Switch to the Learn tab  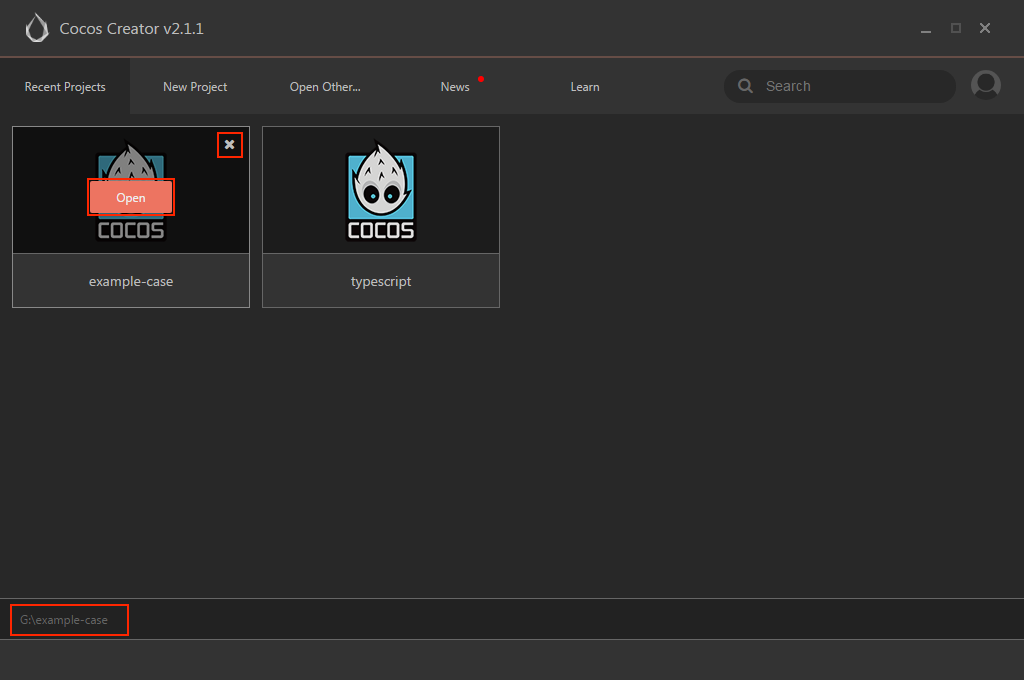[x=584, y=86]
